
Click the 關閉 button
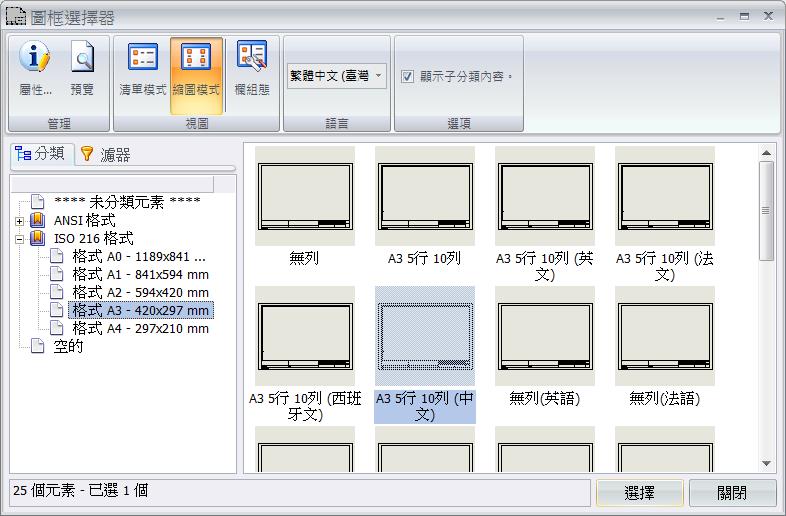732,493
